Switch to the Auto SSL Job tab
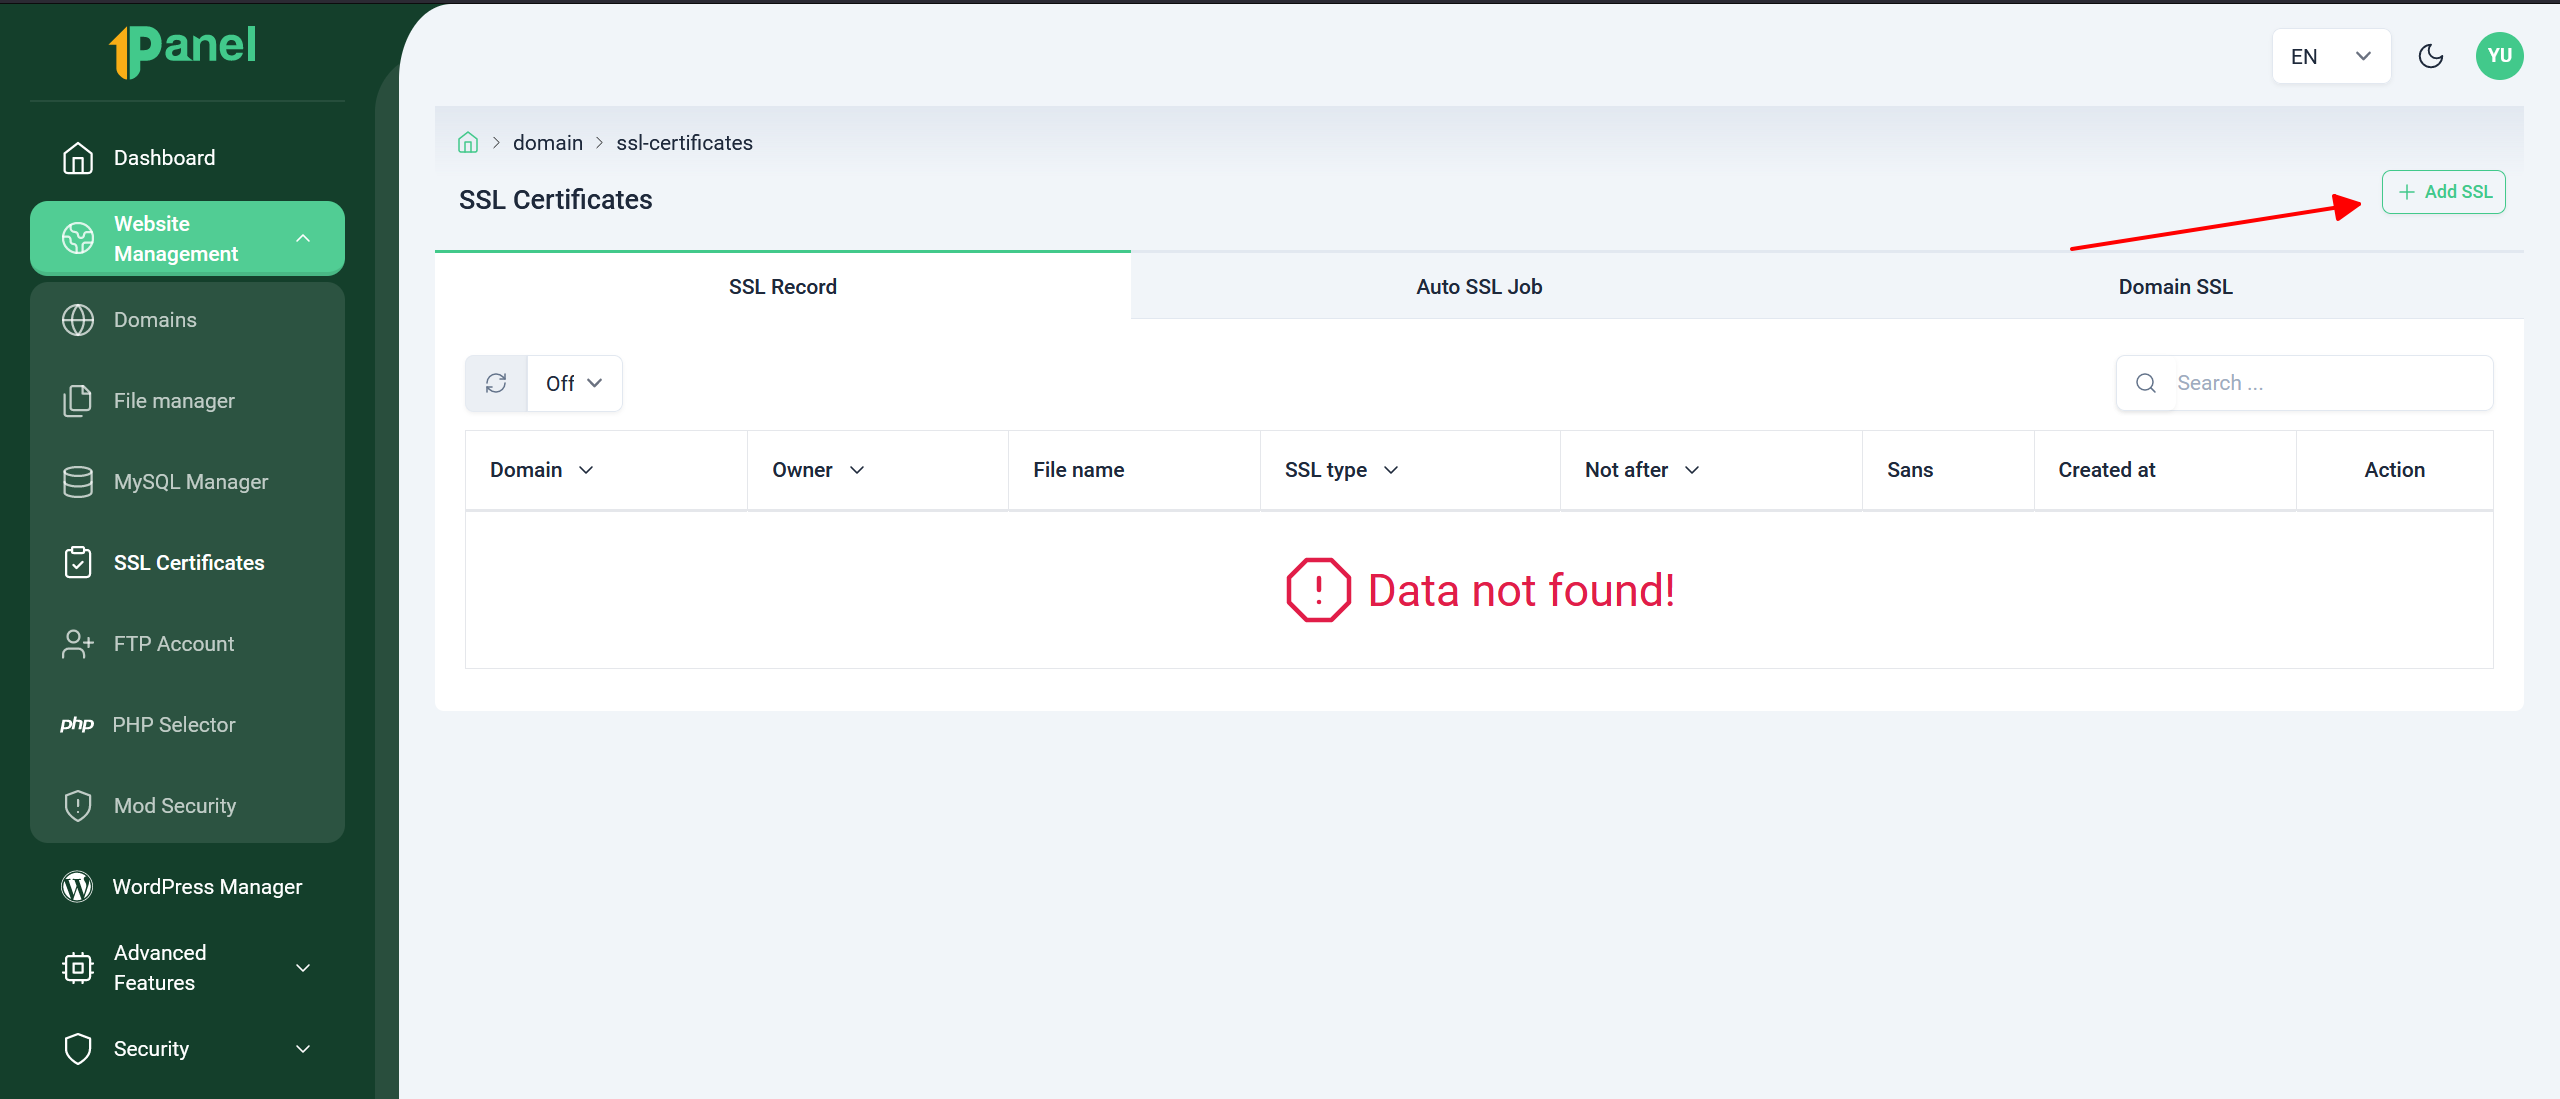 [1478, 287]
